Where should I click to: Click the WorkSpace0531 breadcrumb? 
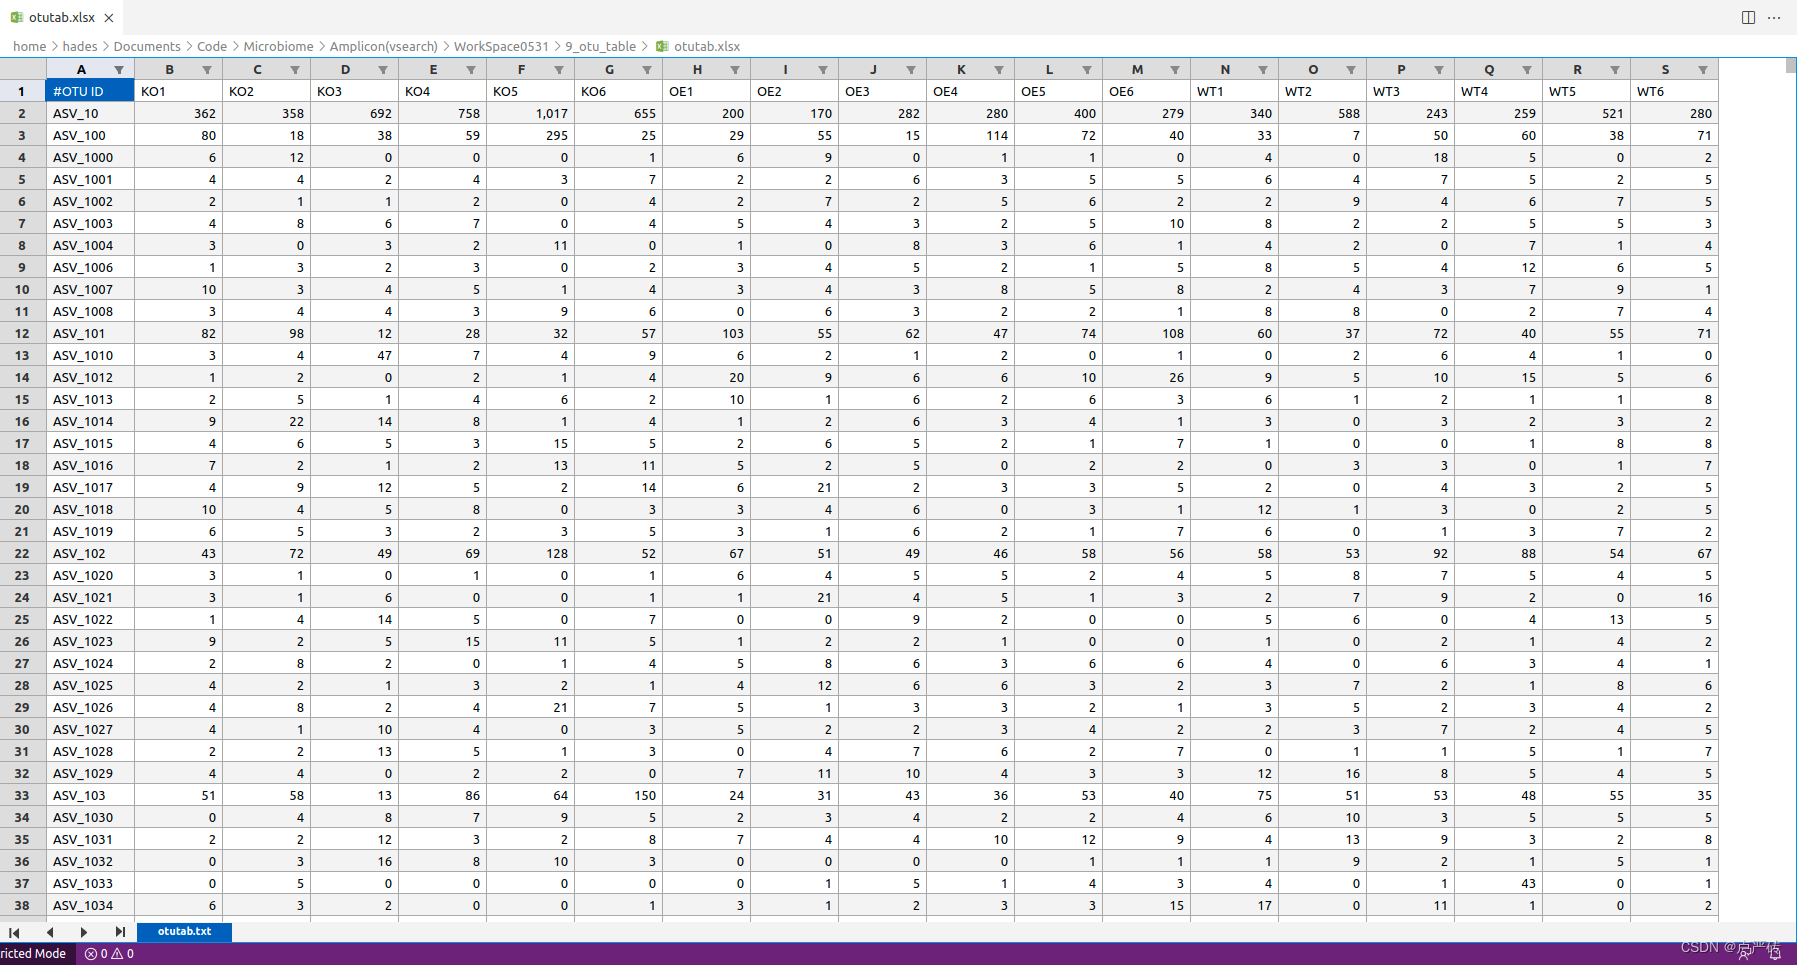(501, 46)
